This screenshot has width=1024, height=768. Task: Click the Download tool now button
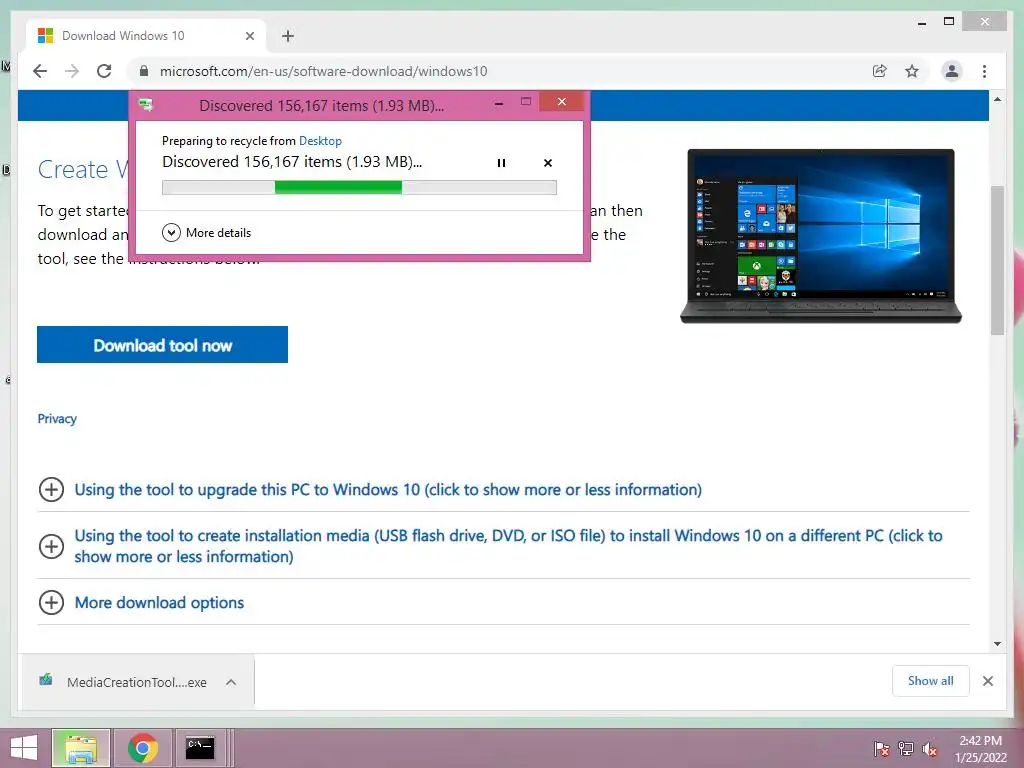pyautogui.click(x=163, y=345)
